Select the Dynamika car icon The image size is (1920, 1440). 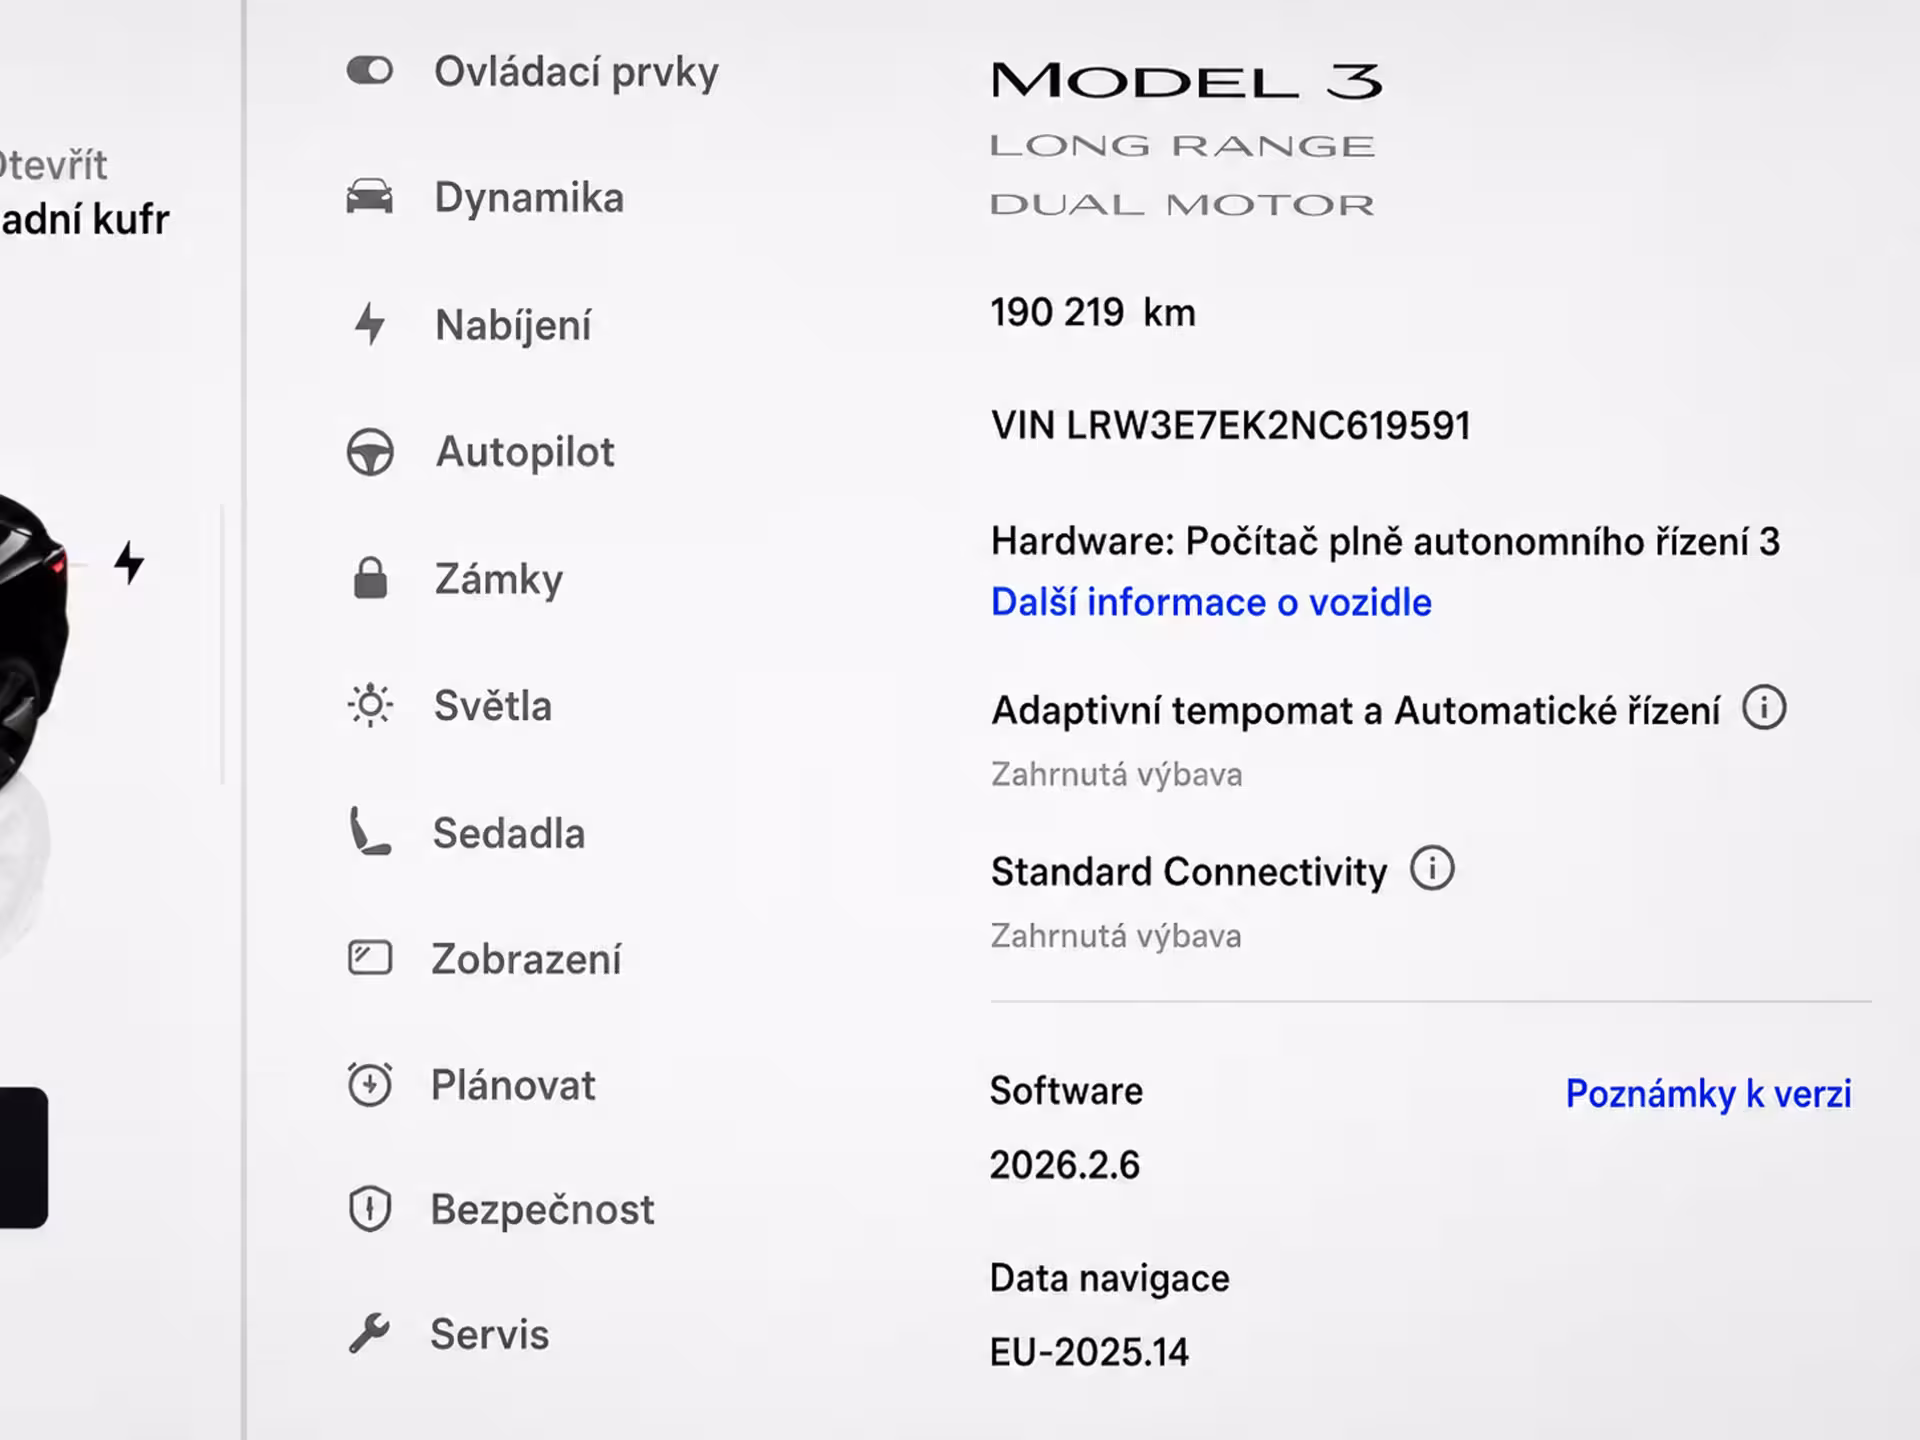point(370,197)
